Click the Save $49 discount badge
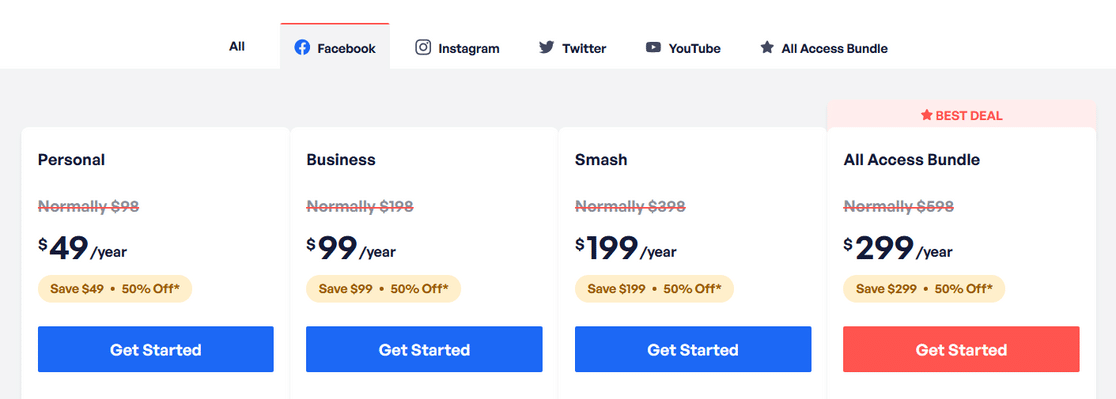The width and height of the screenshot is (1116, 399). point(115,289)
